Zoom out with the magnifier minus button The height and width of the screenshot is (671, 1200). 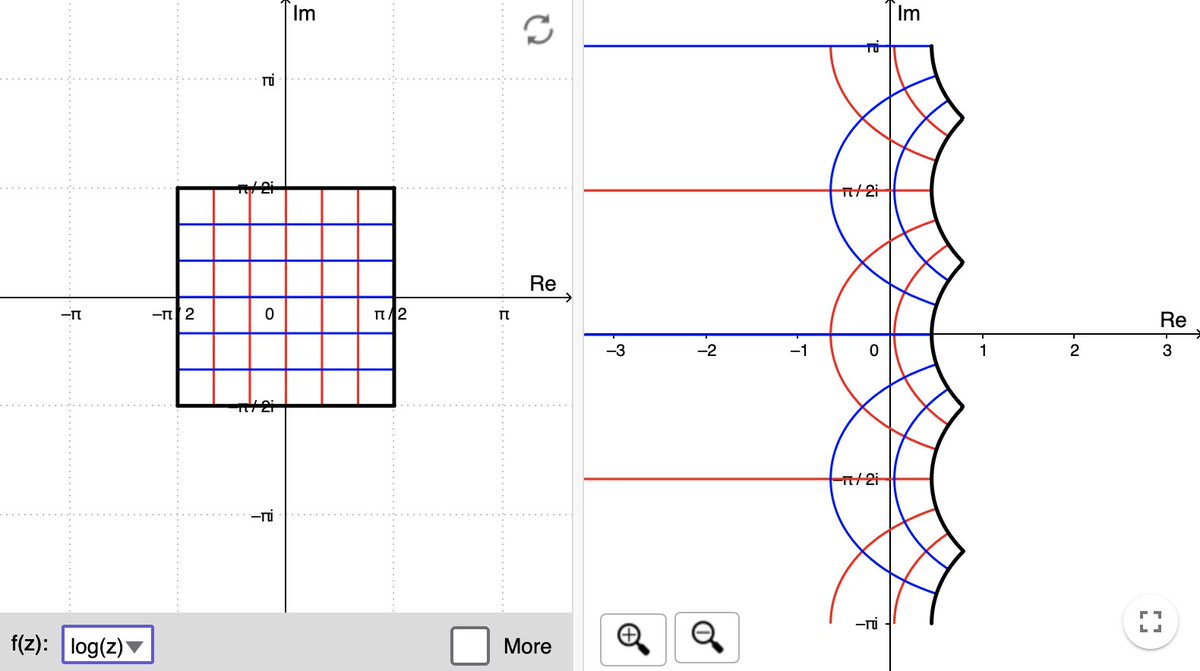click(x=707, y=638)
